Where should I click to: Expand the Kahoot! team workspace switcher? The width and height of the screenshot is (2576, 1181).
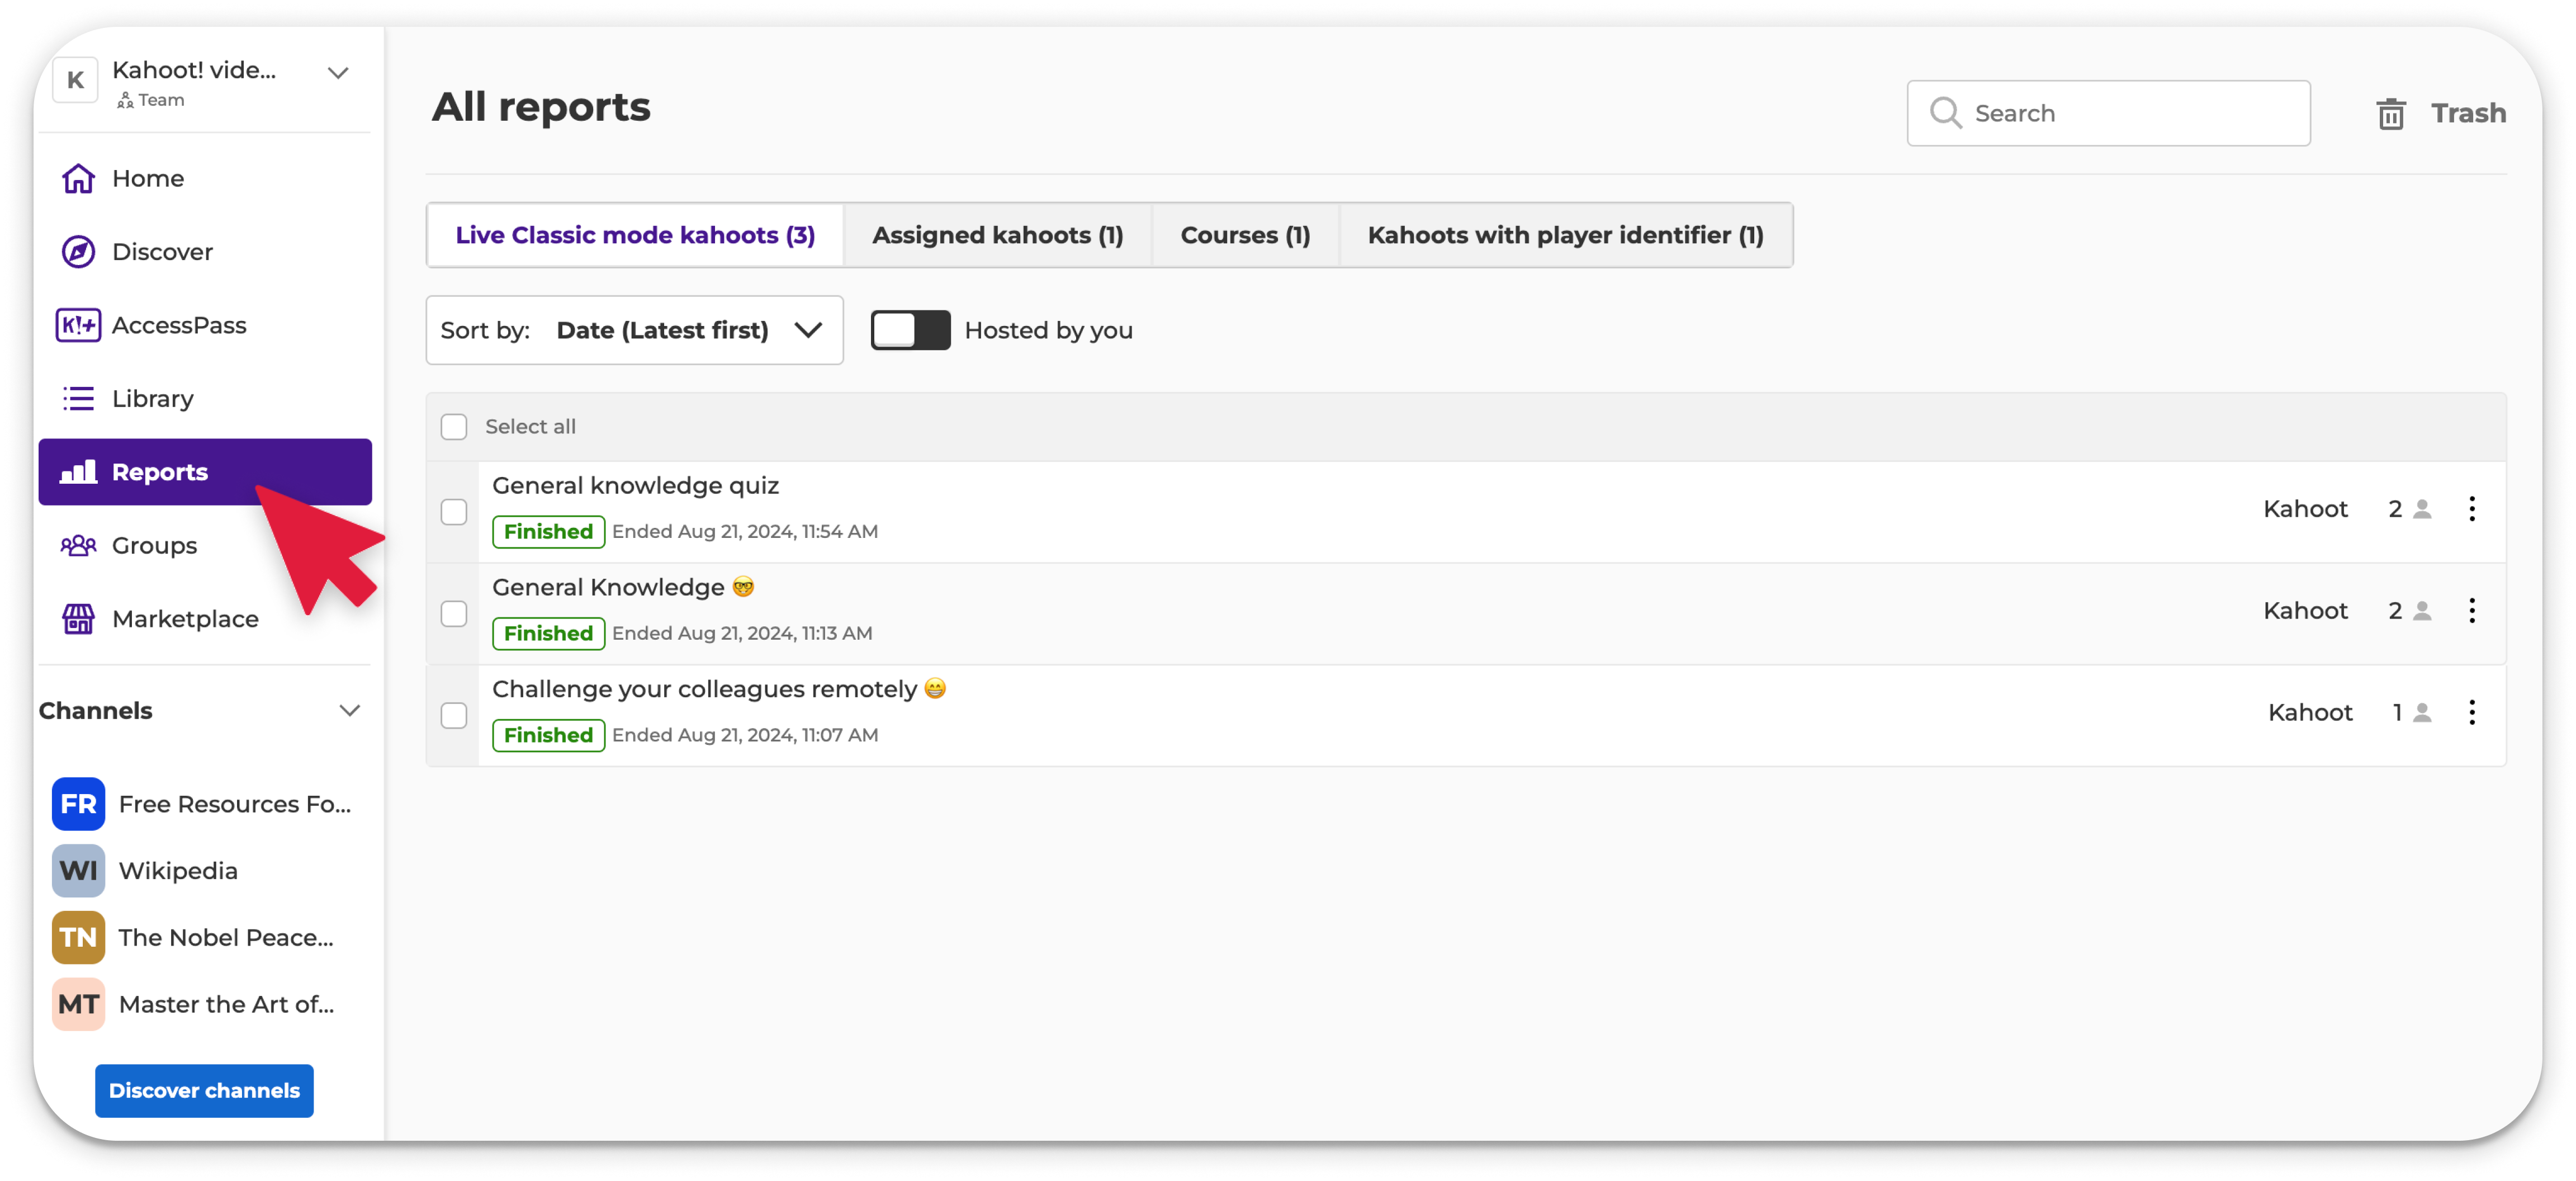click(x=338, y=73)
